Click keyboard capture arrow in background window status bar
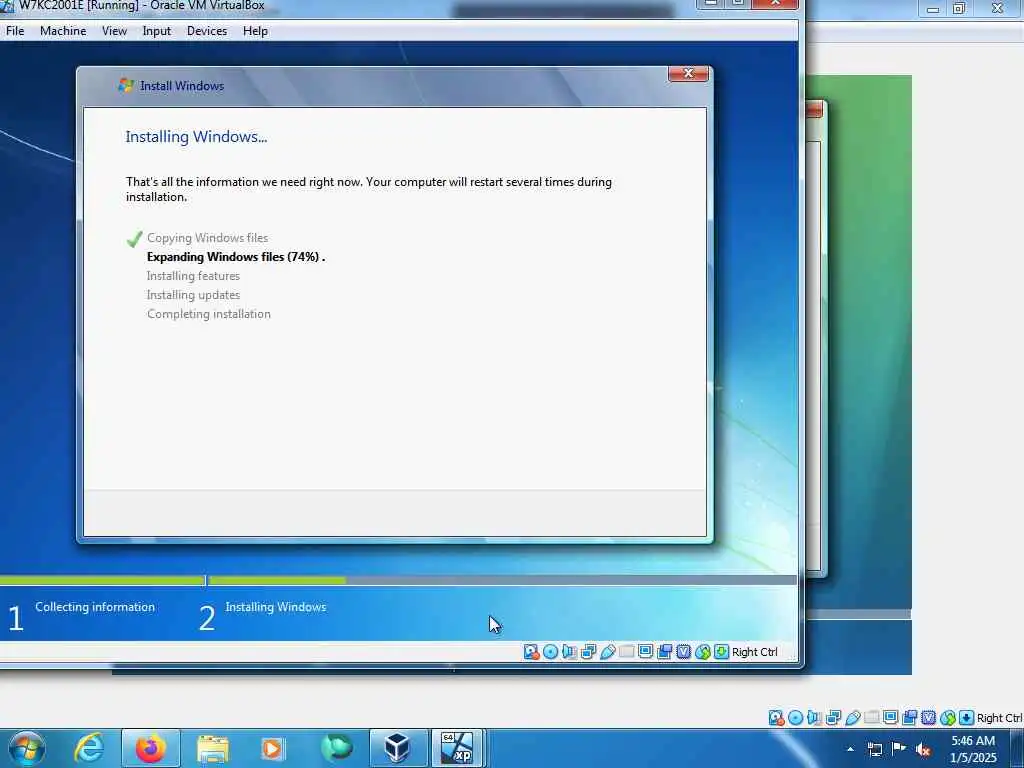Screen dimensions: 1024x768 coord(967,718)
